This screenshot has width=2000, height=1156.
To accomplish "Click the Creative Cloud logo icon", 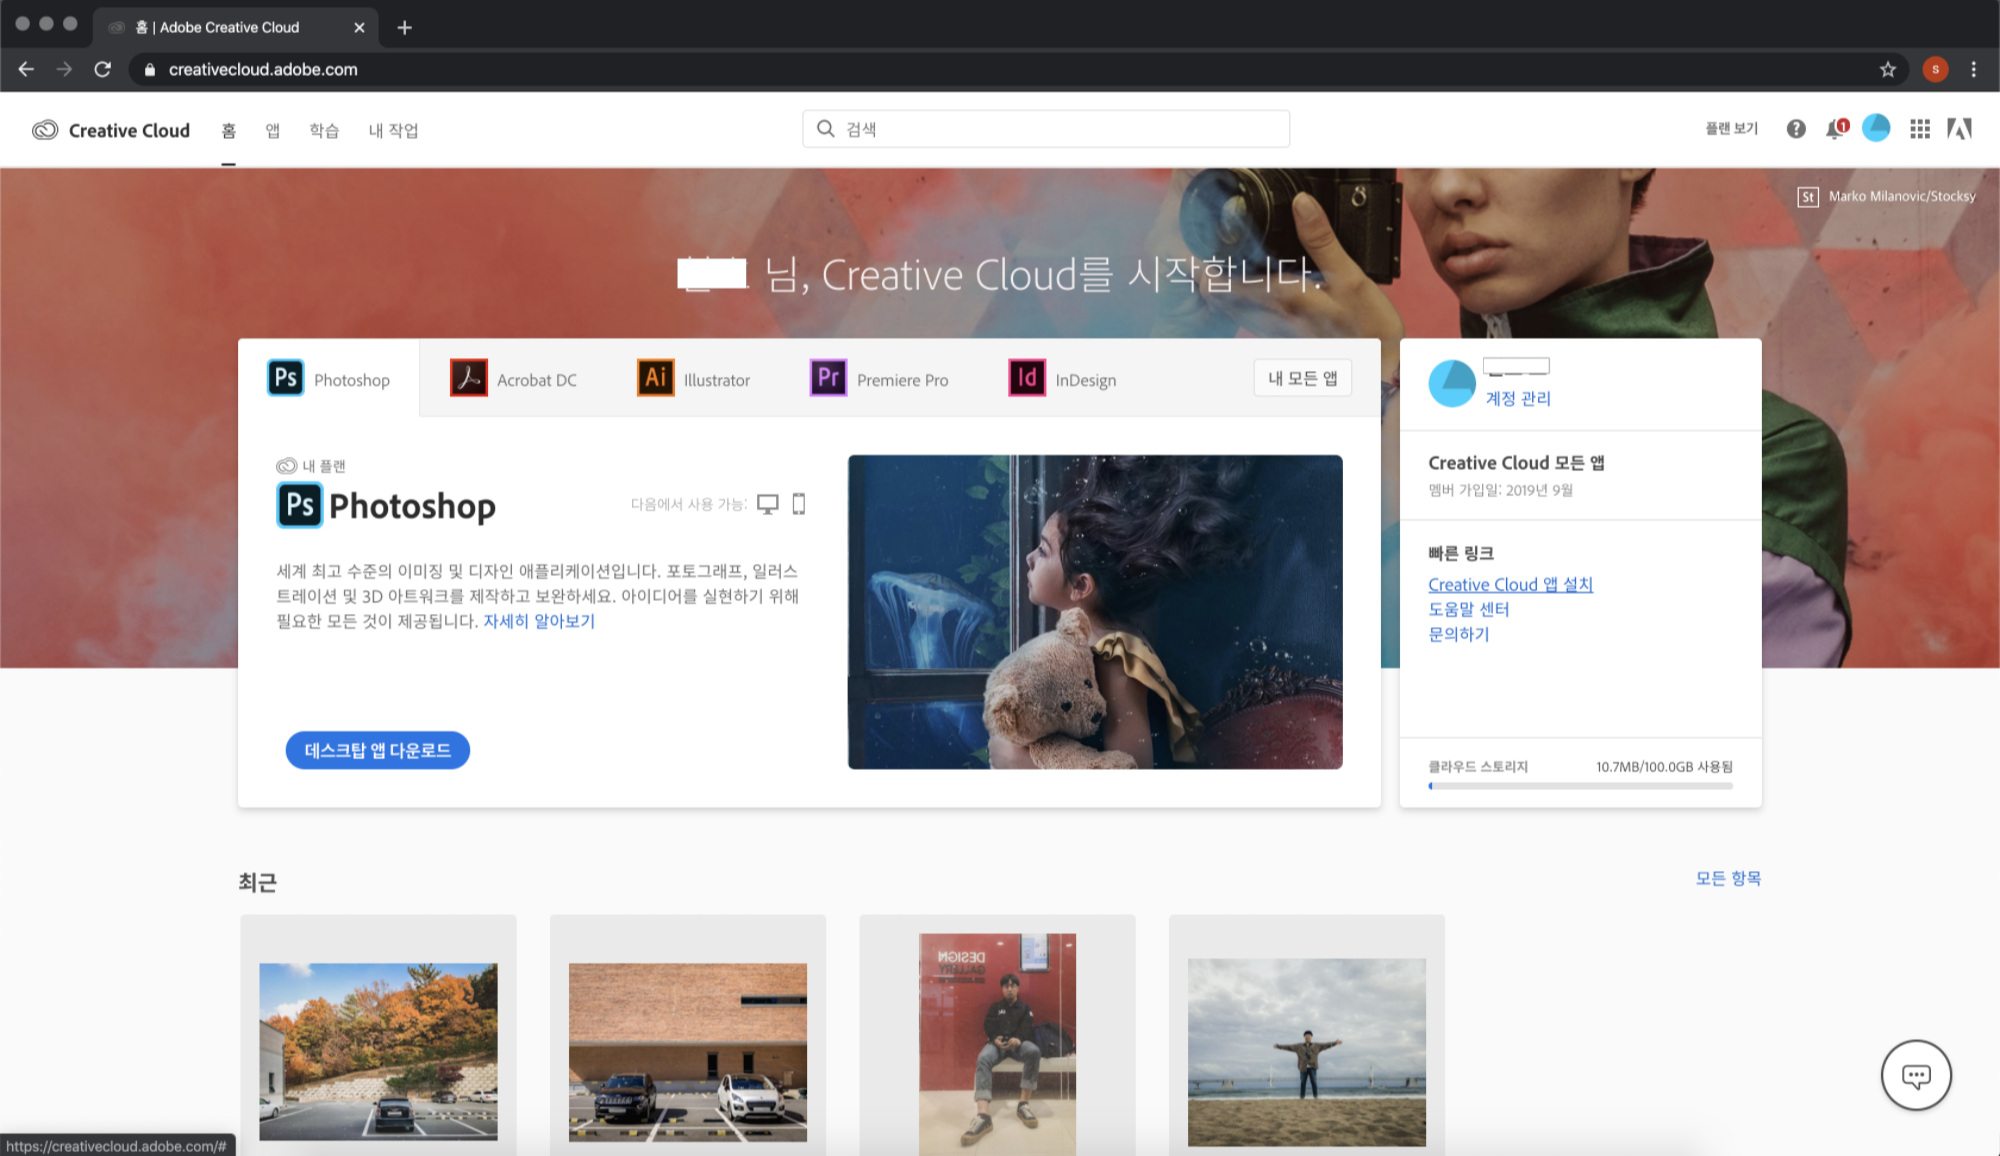I will tap(45, 130).
